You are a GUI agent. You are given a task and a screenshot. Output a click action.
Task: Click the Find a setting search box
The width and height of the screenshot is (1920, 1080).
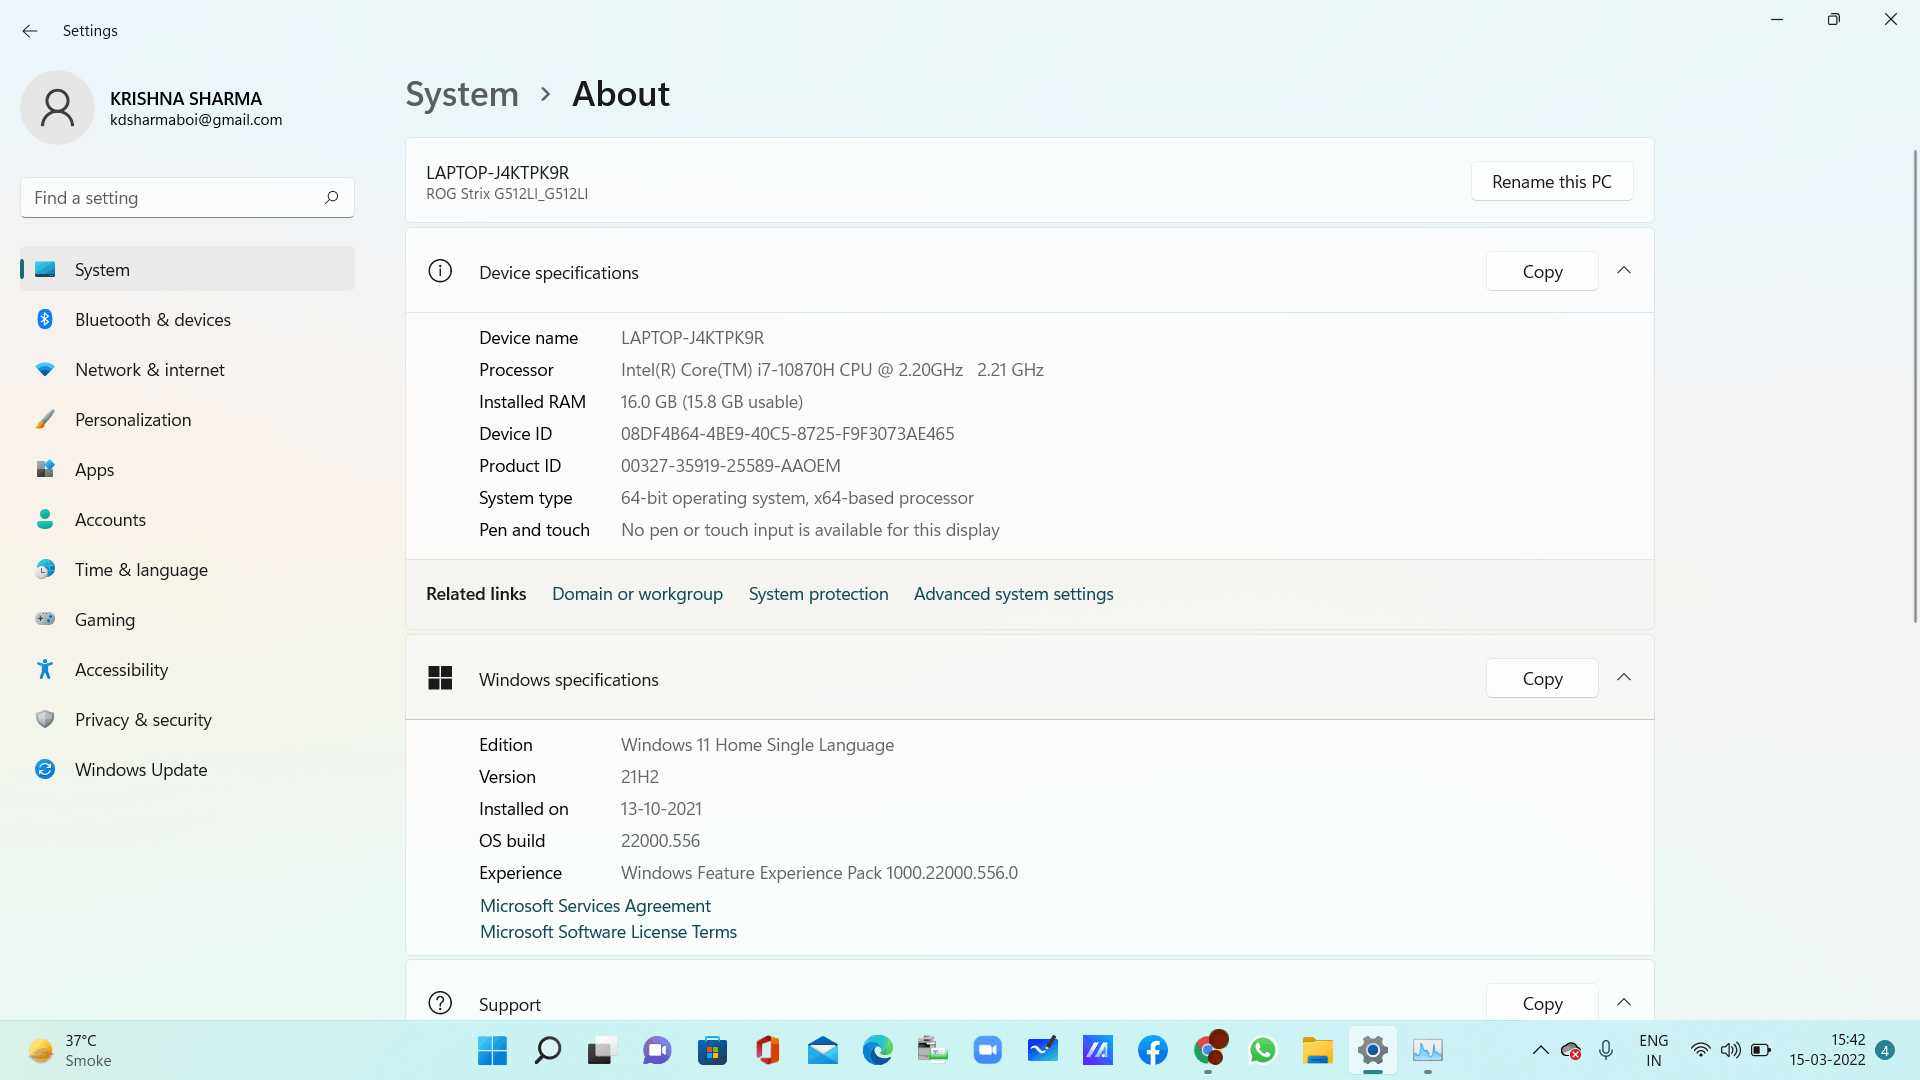pyautogui.click(x=170, y=198)
